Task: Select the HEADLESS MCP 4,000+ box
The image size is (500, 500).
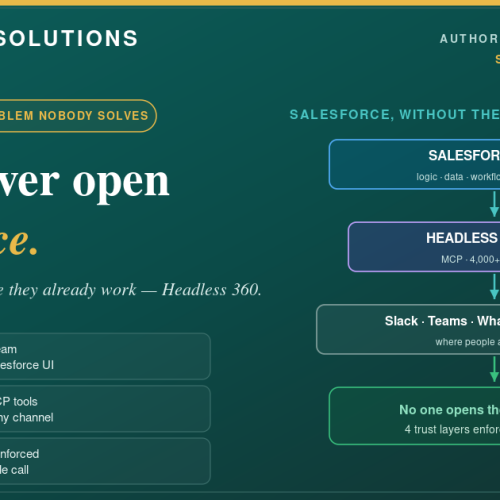Action: click(x=424, y=247)
